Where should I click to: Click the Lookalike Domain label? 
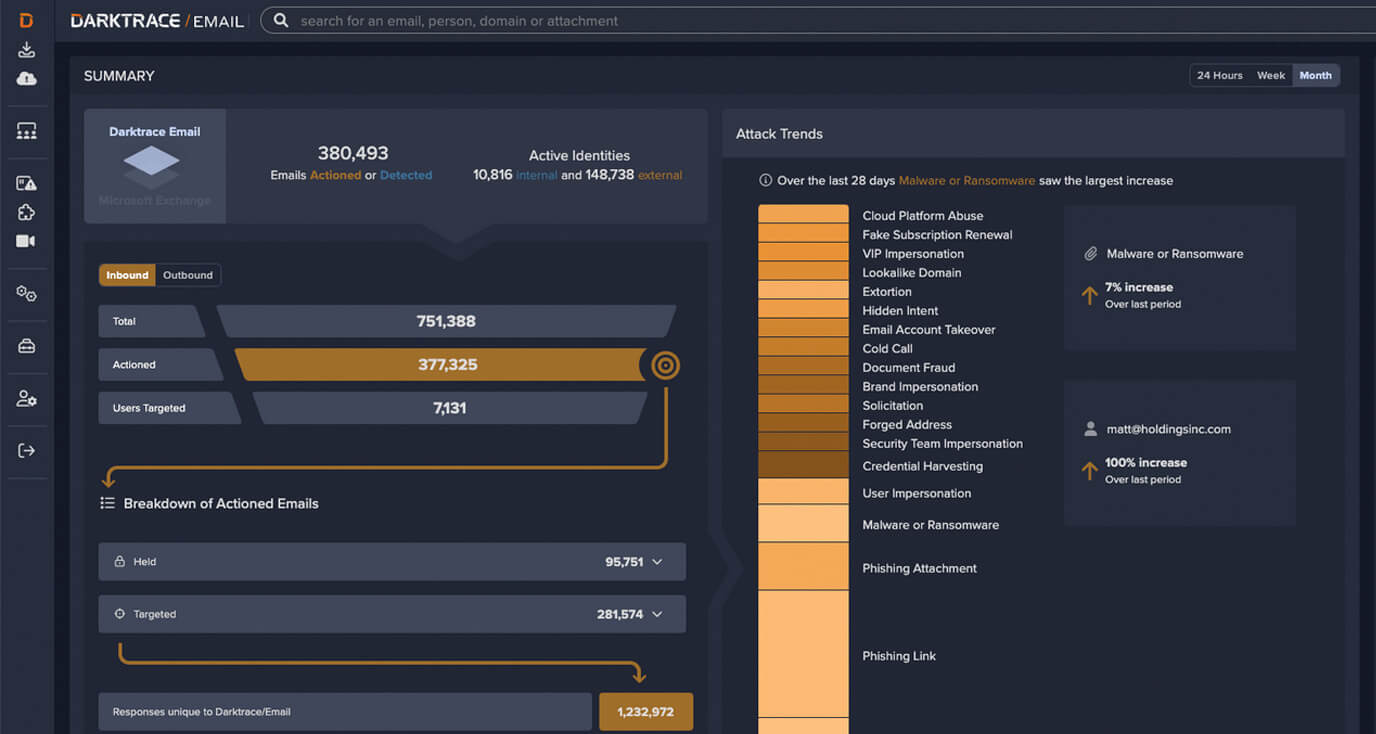[x=912, y=273]
